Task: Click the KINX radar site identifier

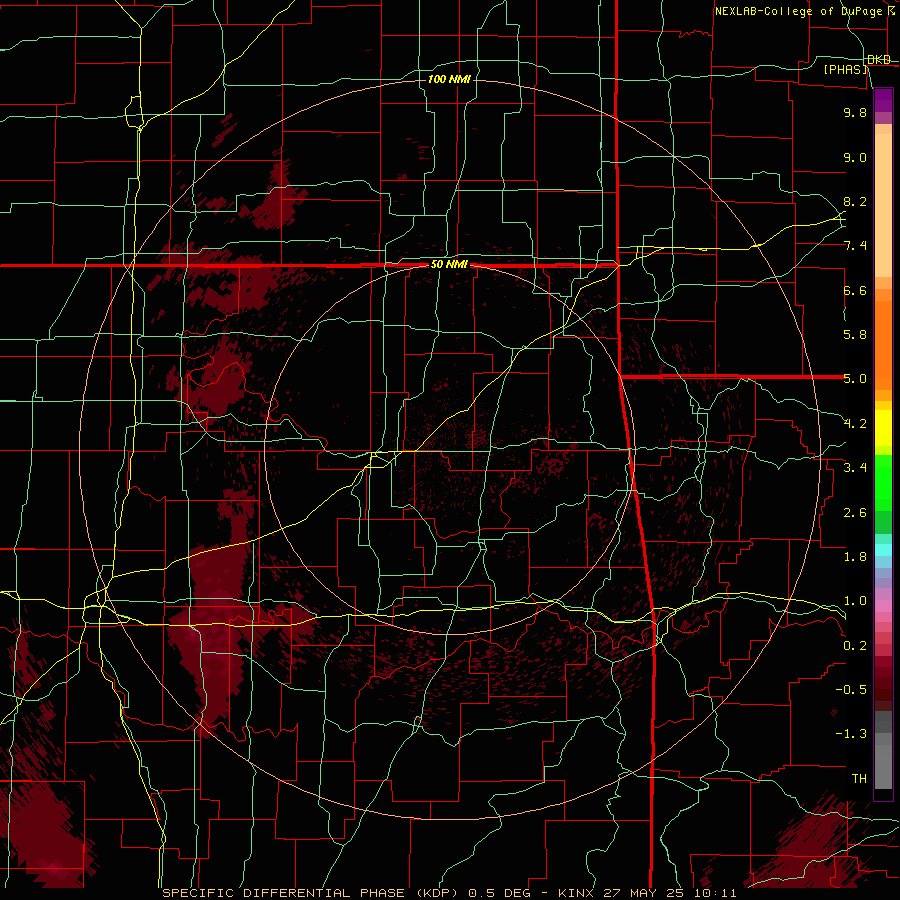Action: click(577, 893)
